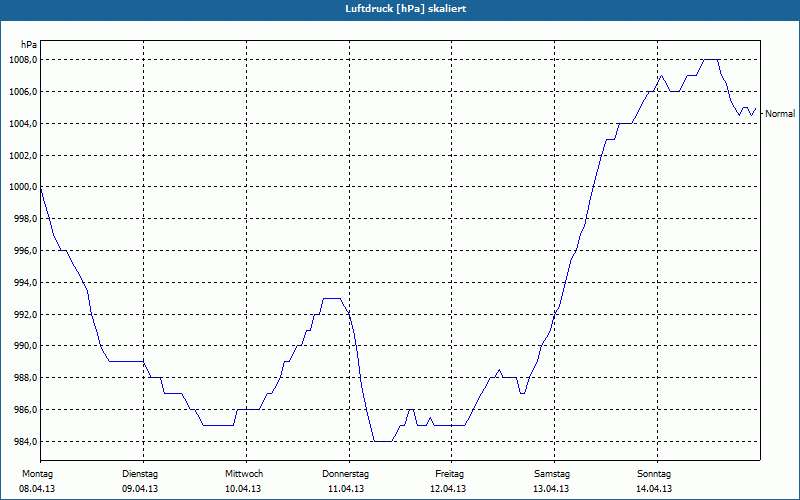
Task: Select the 996,0 axis value
Action: point(25,251)
